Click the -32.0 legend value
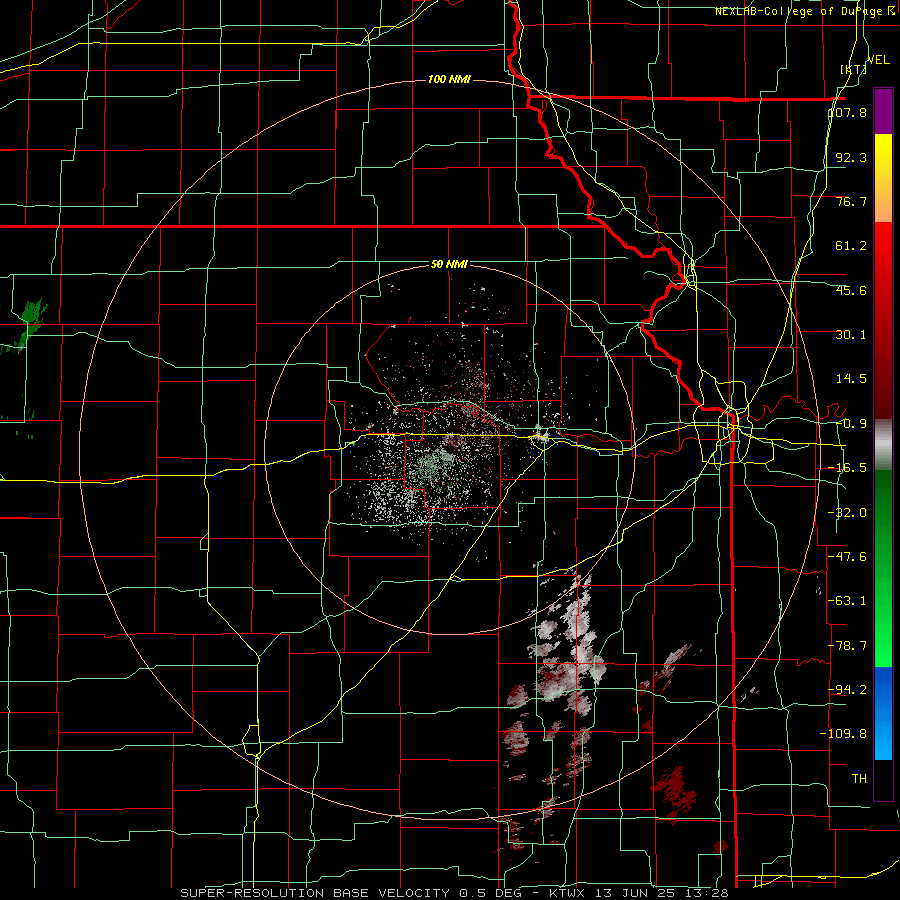 (x=847, y=513)
